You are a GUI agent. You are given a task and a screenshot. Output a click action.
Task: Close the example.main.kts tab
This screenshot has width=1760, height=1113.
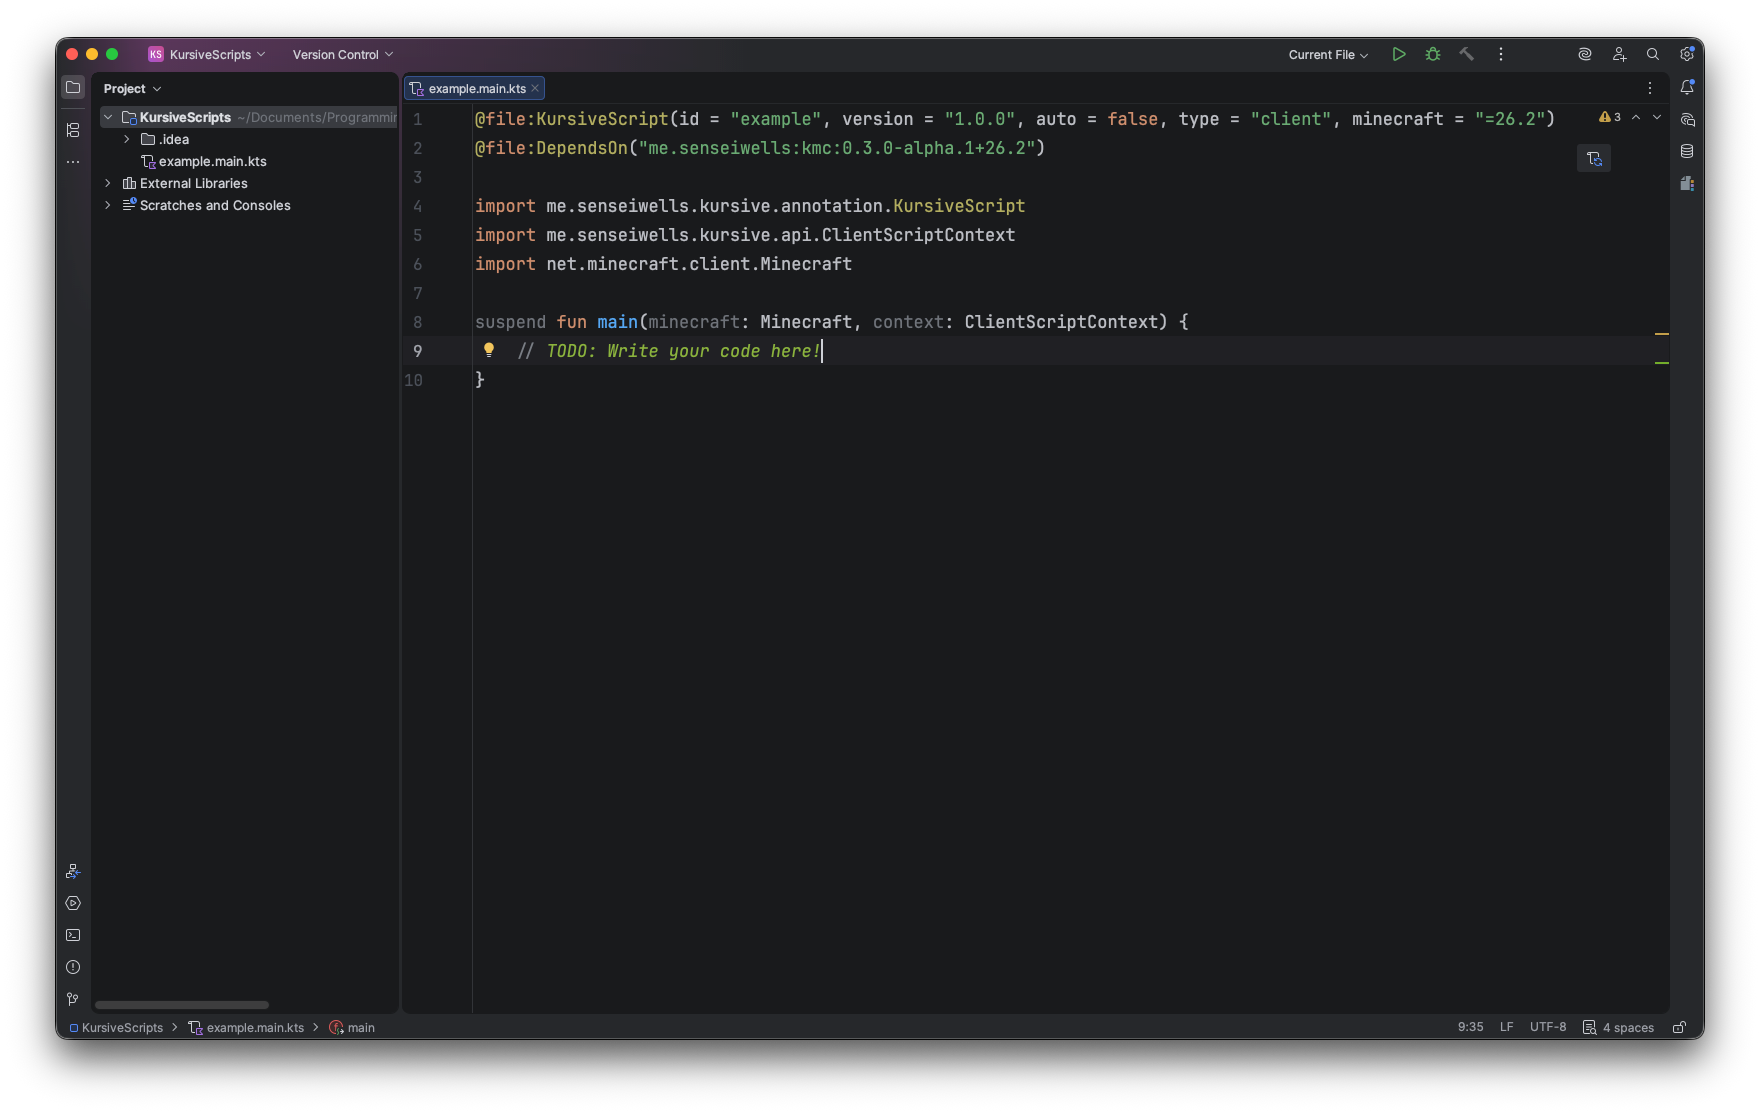tap(535, 88)
